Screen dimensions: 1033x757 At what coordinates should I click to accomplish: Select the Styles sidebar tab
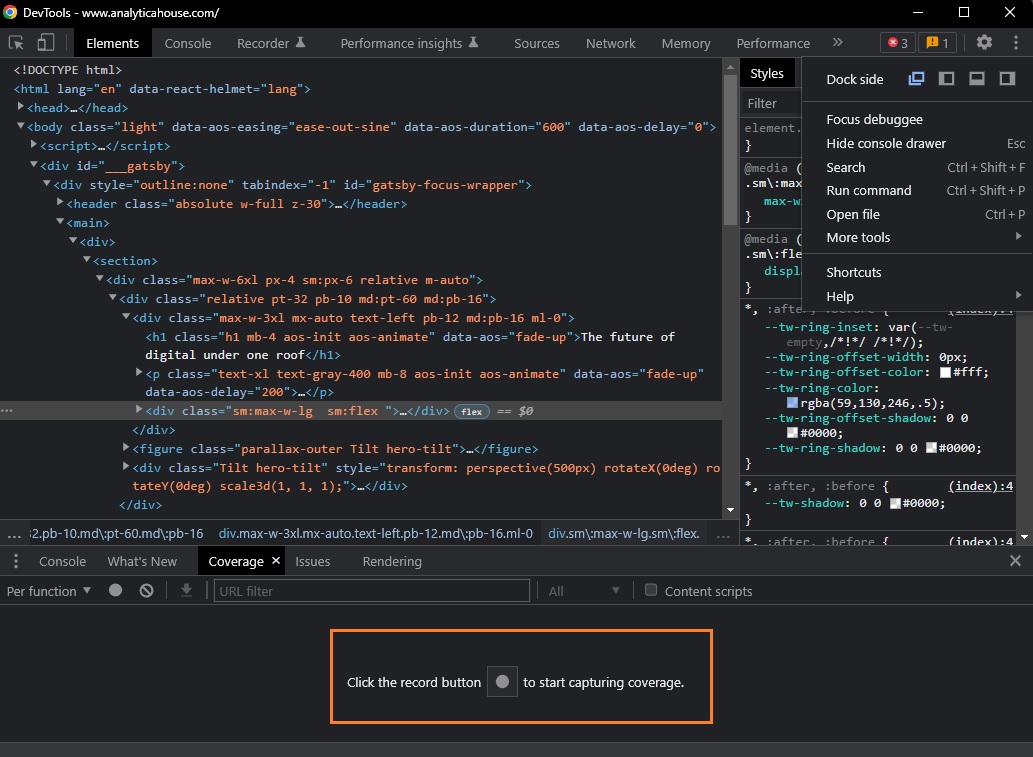click(767, 73)
